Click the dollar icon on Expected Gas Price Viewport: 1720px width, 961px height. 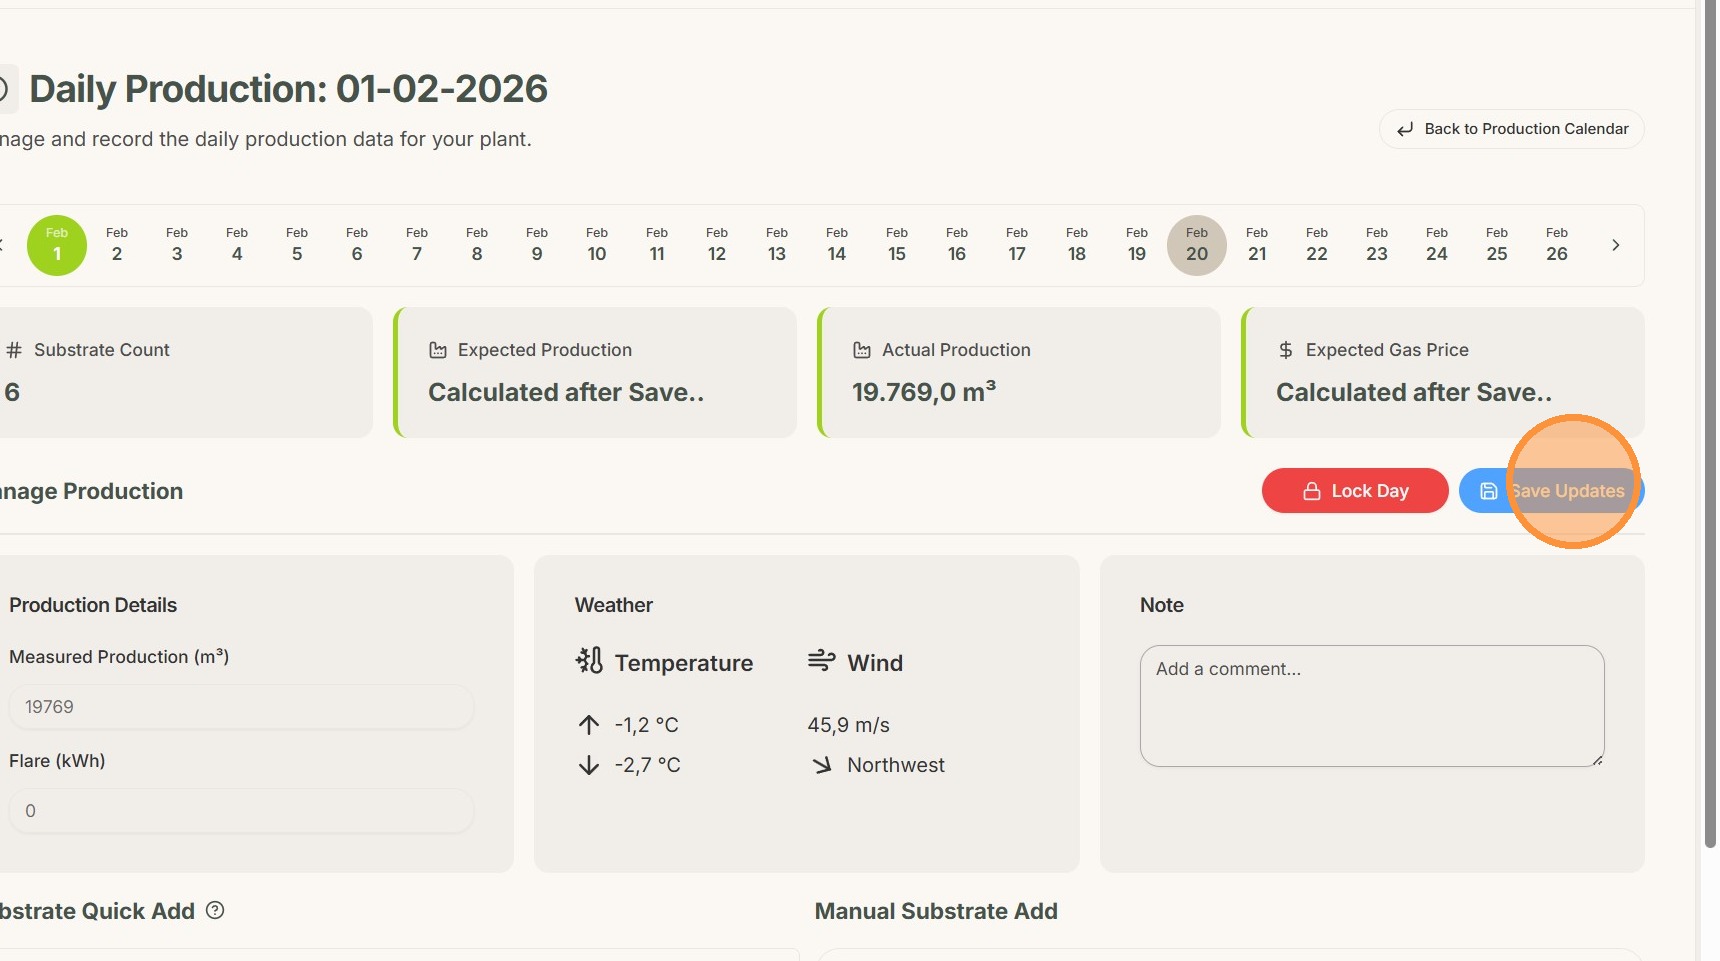(x=1286, y=350)
